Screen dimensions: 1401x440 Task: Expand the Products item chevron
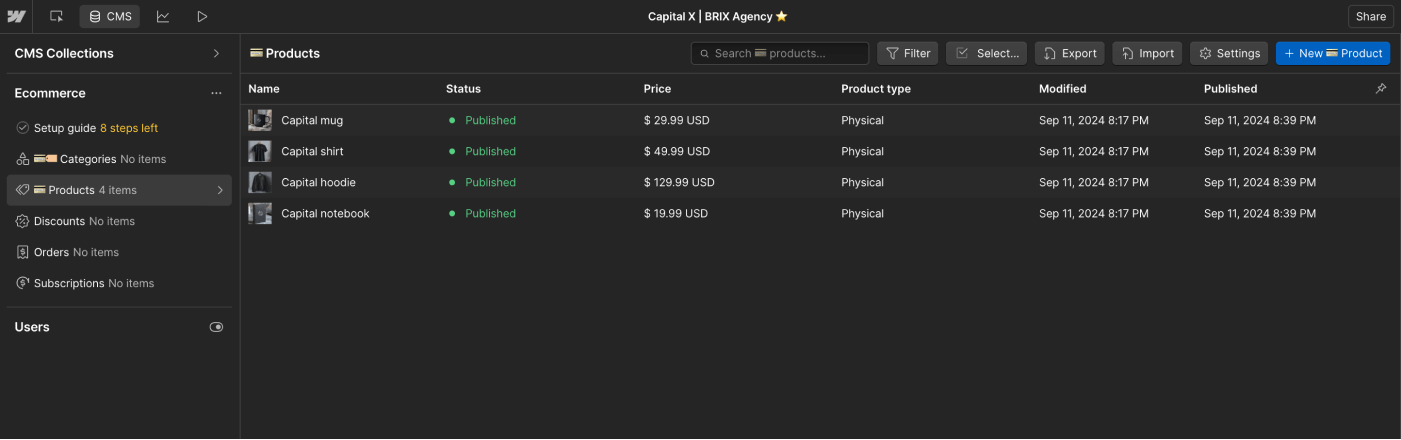220,190
